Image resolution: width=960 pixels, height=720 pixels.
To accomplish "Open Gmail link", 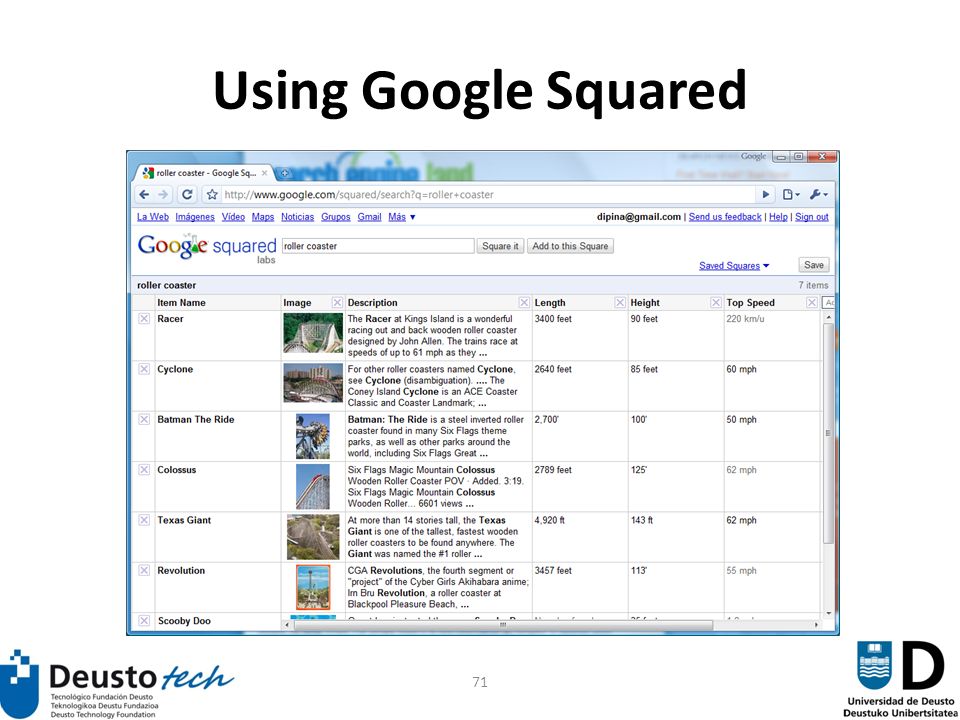I will tap(369, 217).
